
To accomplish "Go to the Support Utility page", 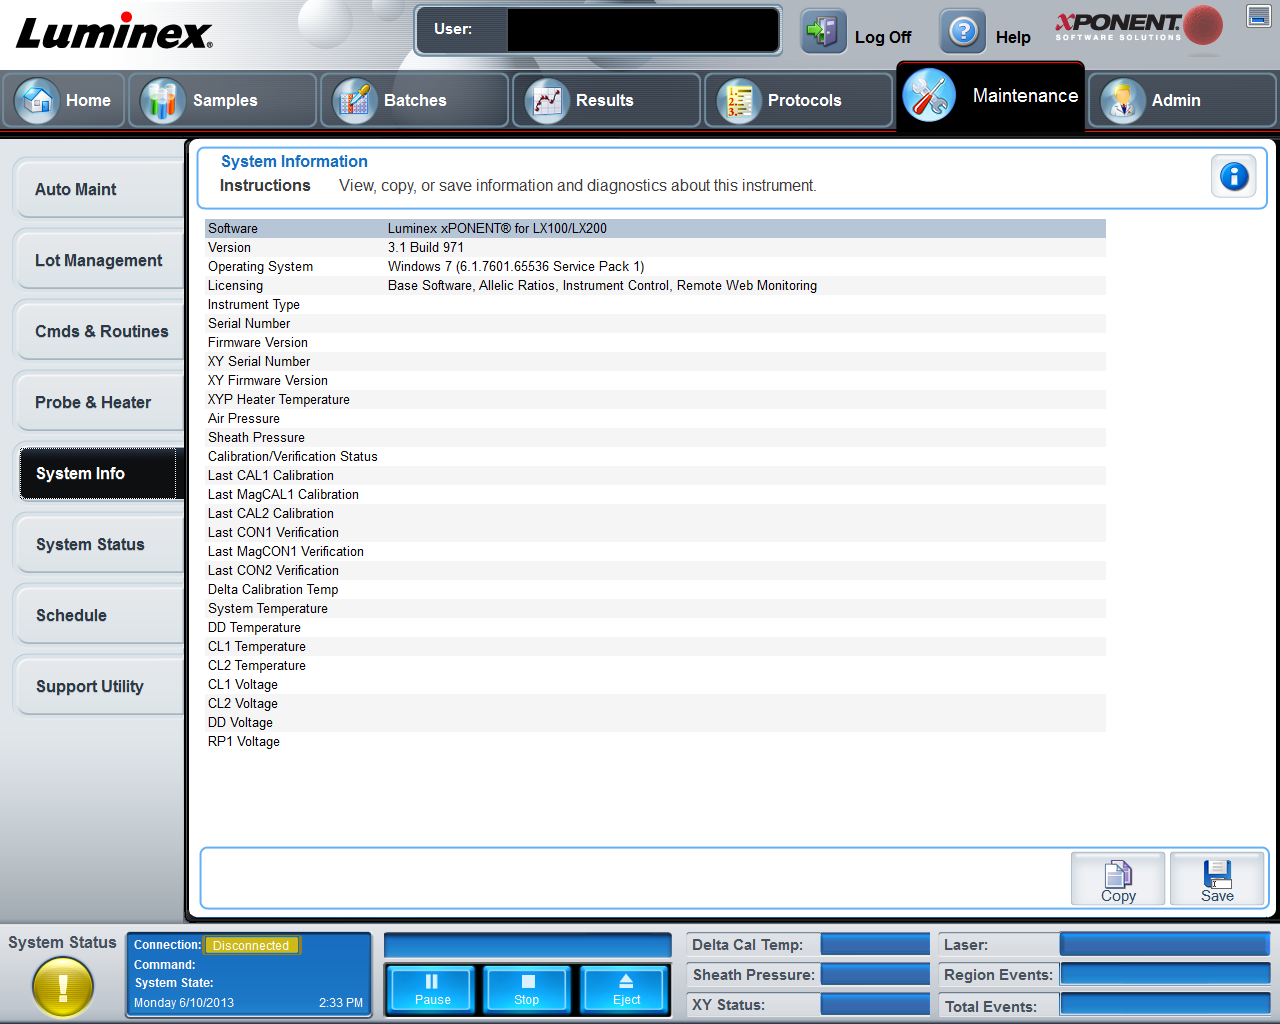I will (98, 686).
